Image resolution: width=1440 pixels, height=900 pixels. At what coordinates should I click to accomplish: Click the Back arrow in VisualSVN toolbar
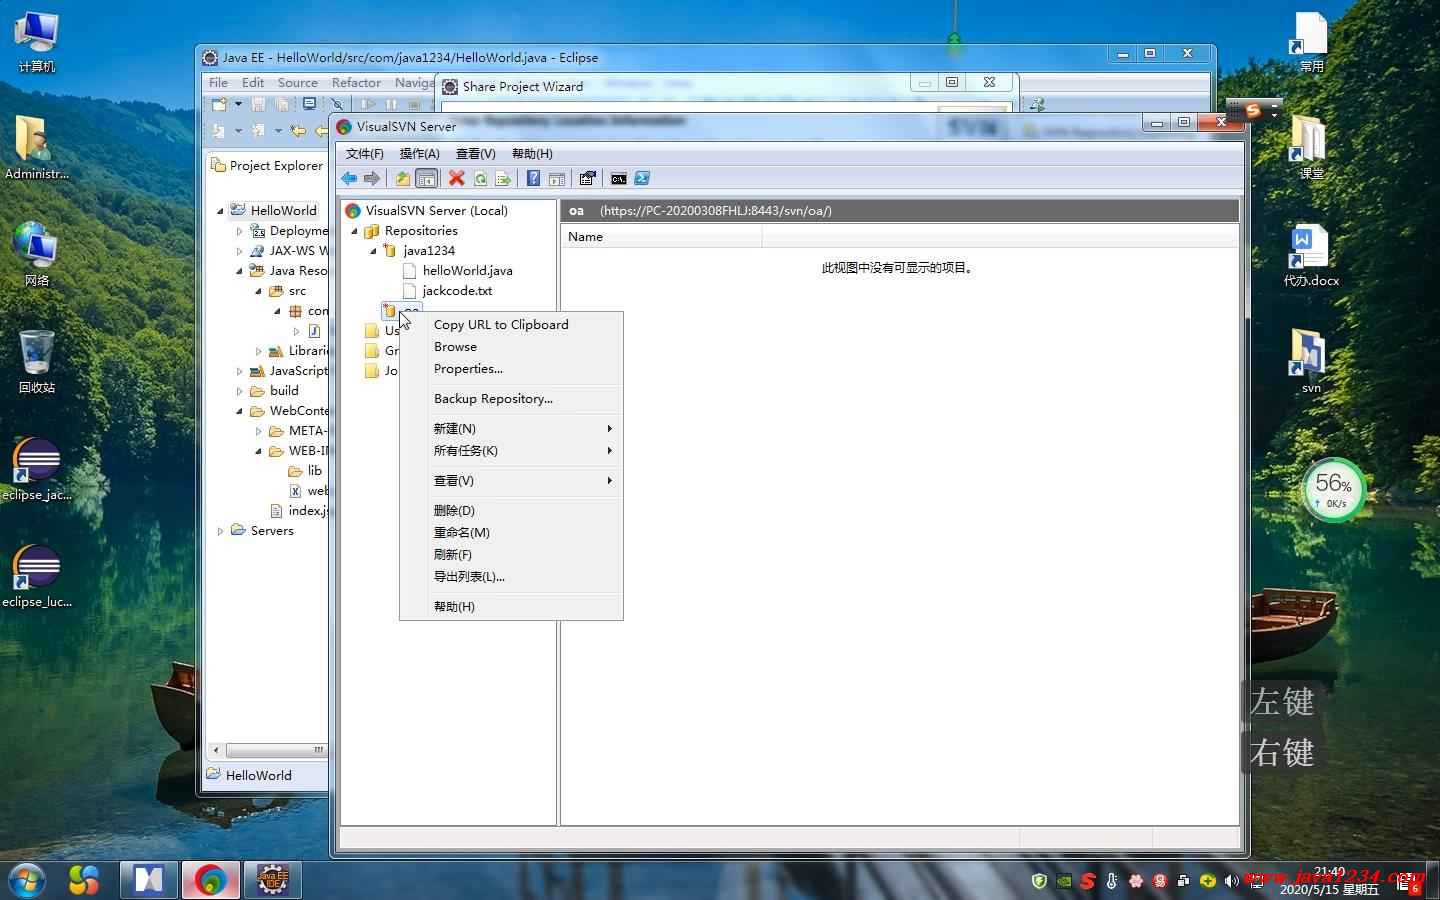coord(349,178)
